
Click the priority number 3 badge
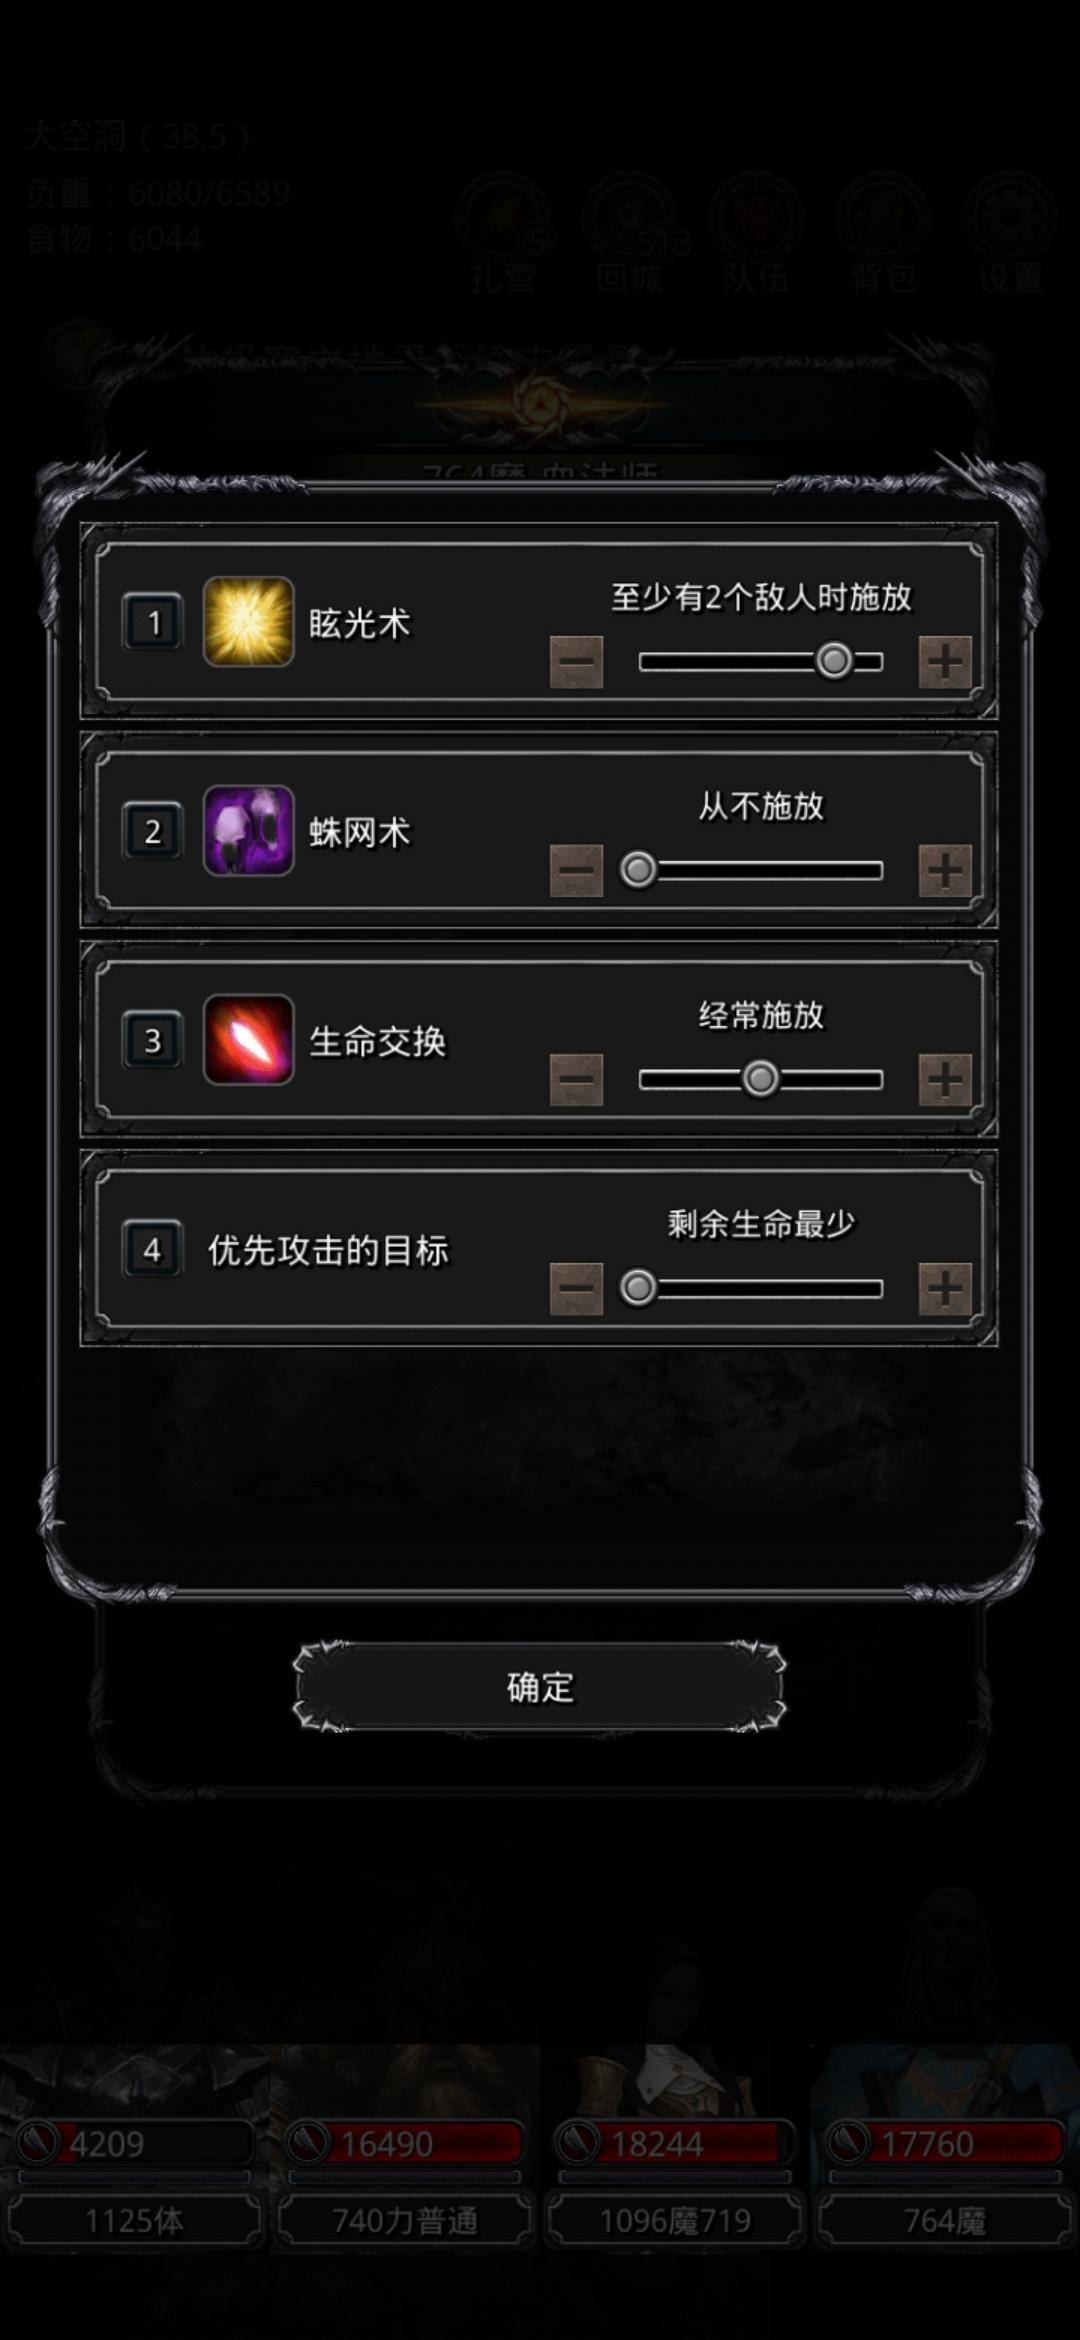152,1040
